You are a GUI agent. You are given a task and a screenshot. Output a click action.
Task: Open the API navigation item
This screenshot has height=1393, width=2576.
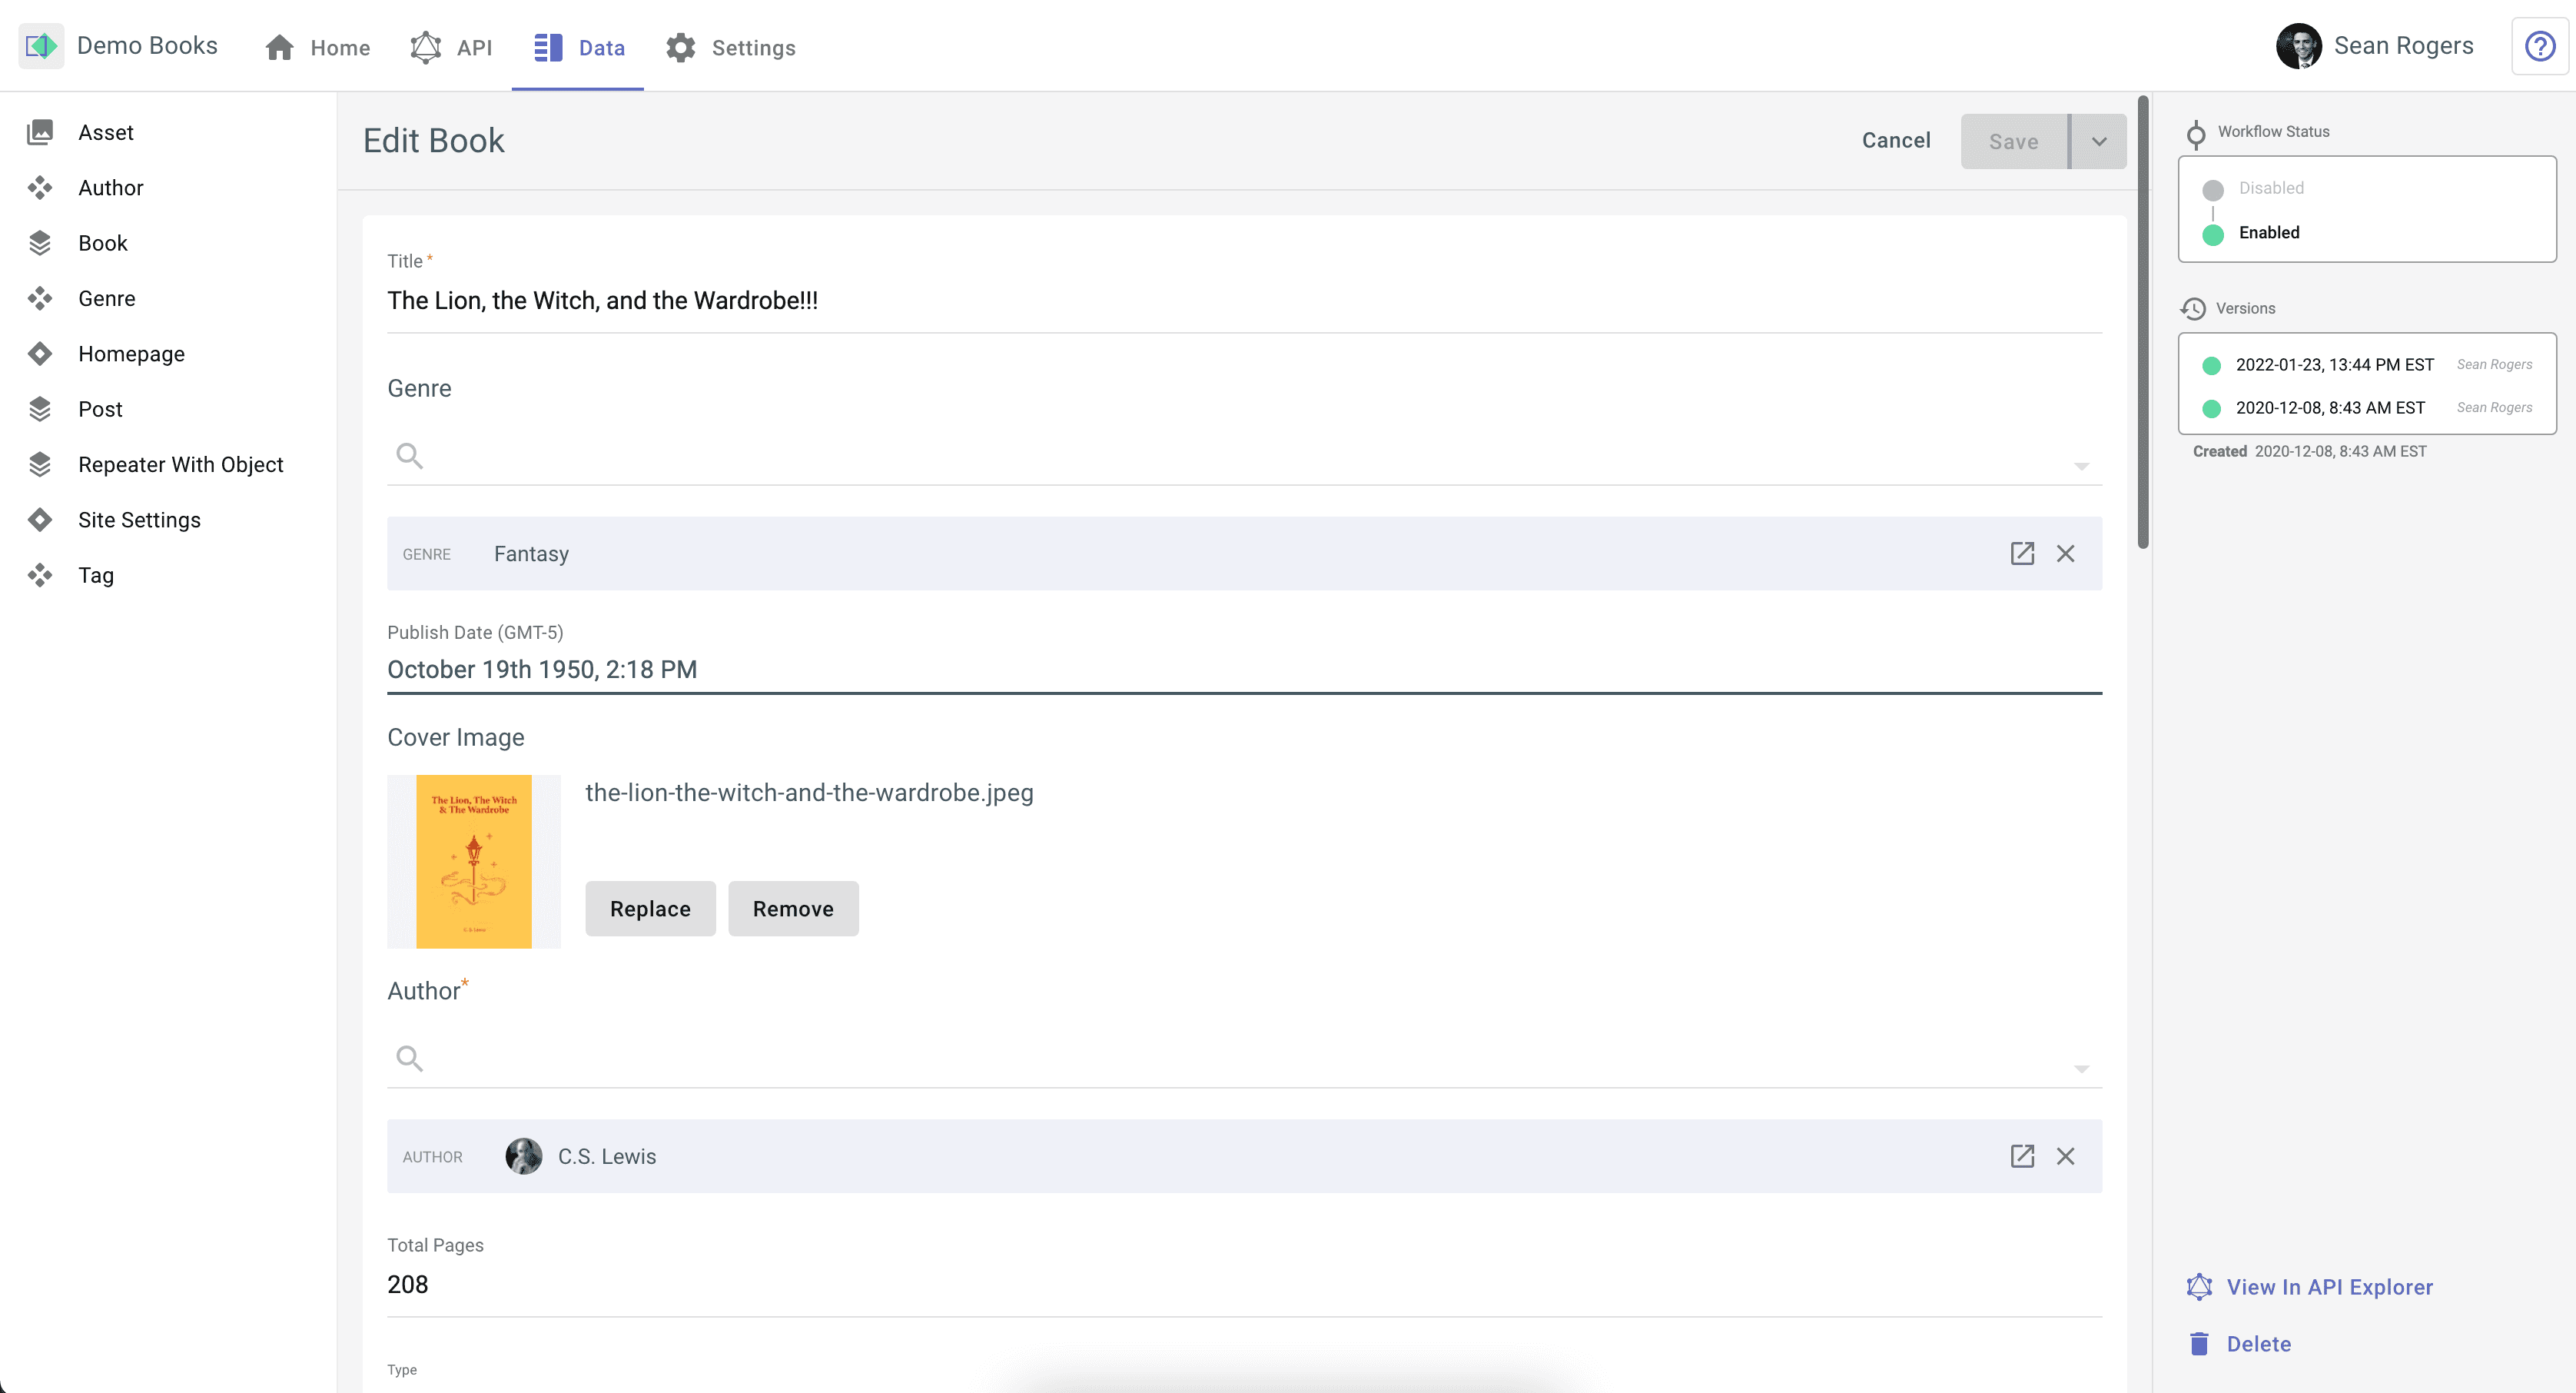click(x=451, y=47)
